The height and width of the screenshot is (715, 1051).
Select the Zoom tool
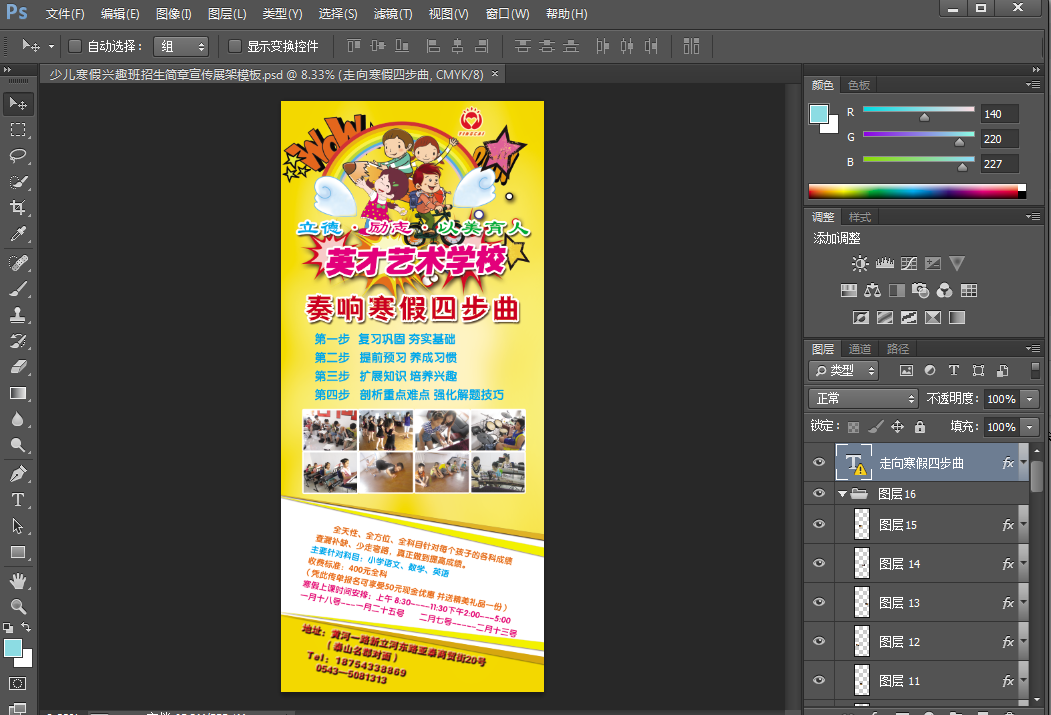[18, 606]
